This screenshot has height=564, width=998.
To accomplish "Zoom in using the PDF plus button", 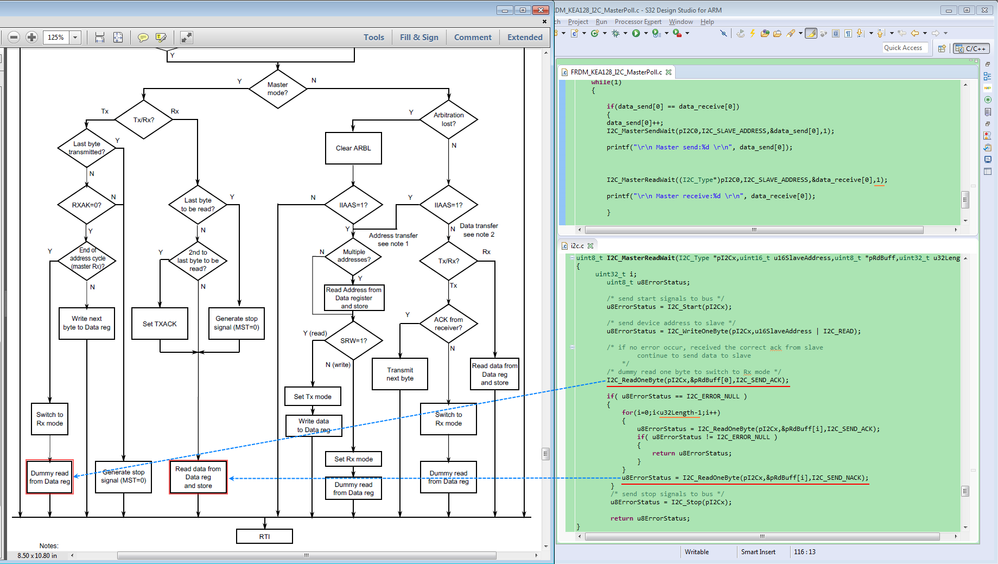I will pos(31,38).
